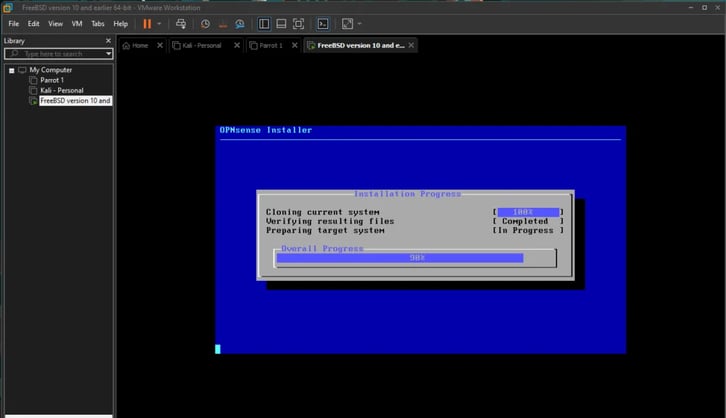Click the OPNsense Installer title text
Viewport: 726px width, 418px height.
[266, 130]
